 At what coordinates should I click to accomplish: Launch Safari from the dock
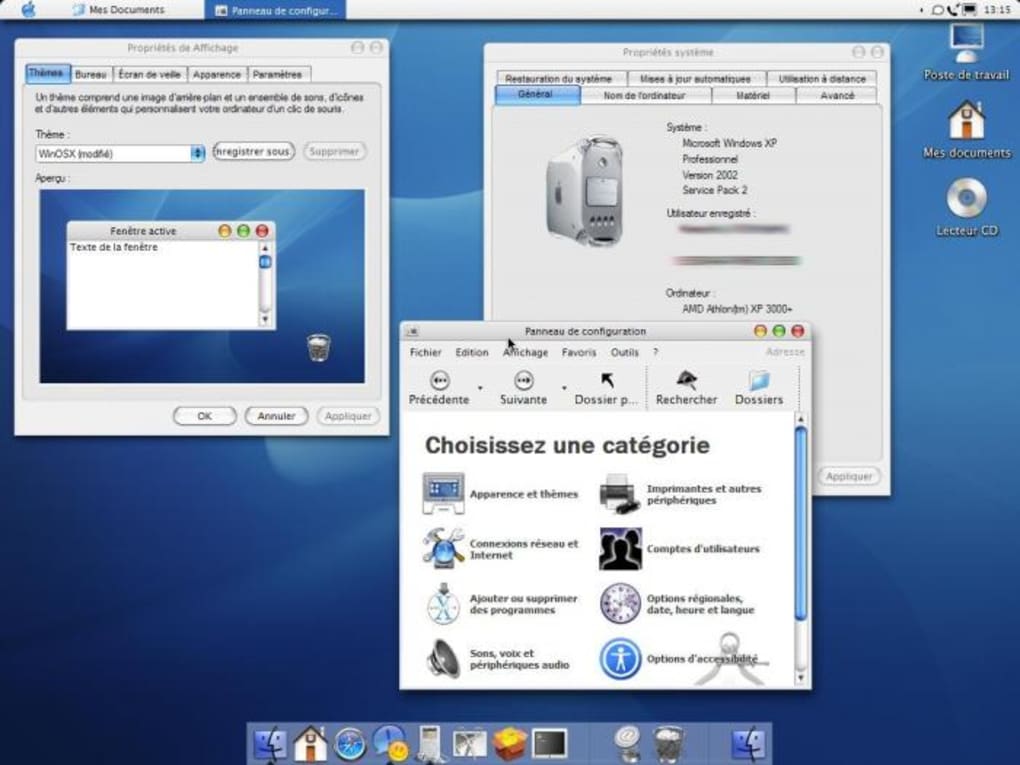click(350, 742)
